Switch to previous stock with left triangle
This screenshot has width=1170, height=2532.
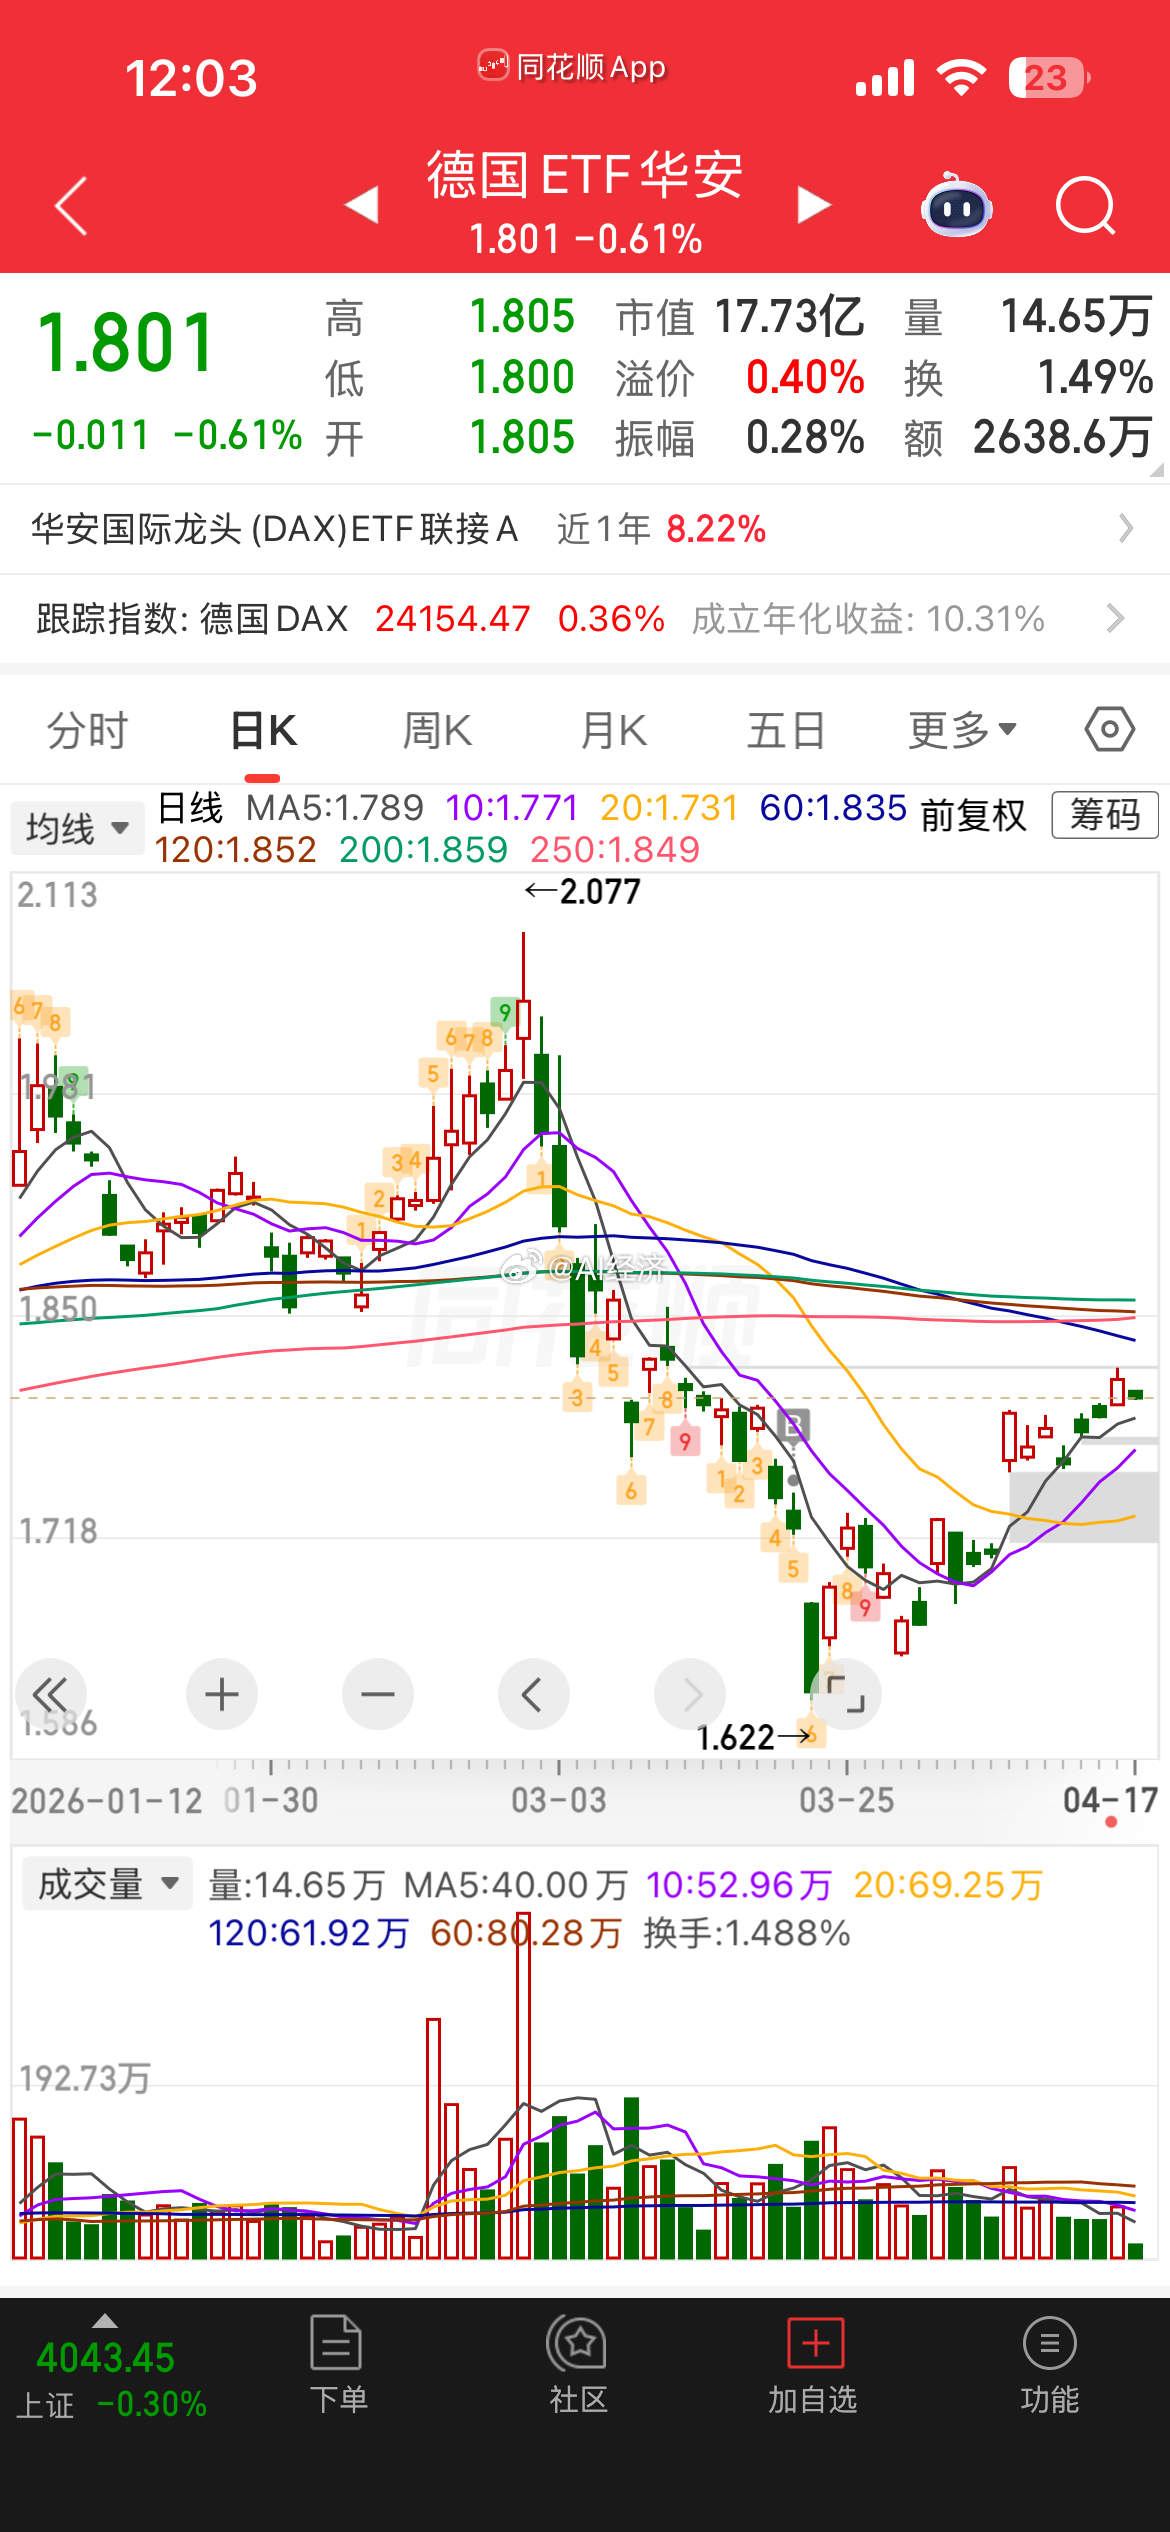point(361,205)
